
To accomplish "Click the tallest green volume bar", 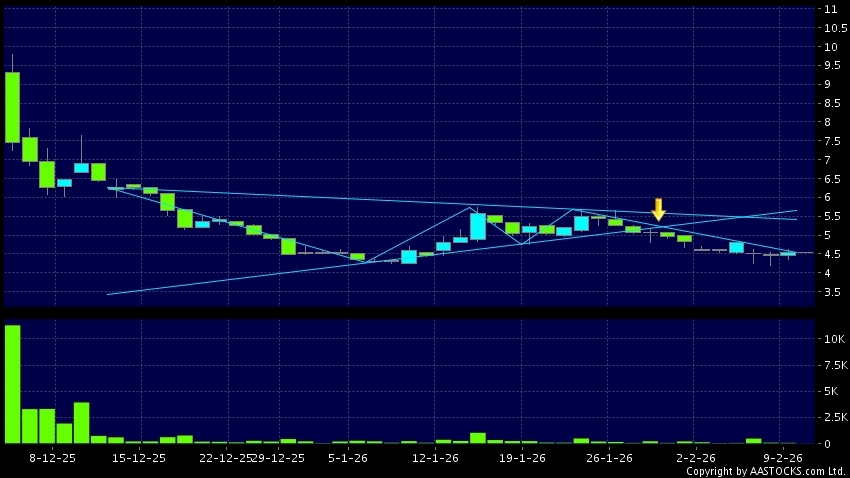I will [12, 384].
